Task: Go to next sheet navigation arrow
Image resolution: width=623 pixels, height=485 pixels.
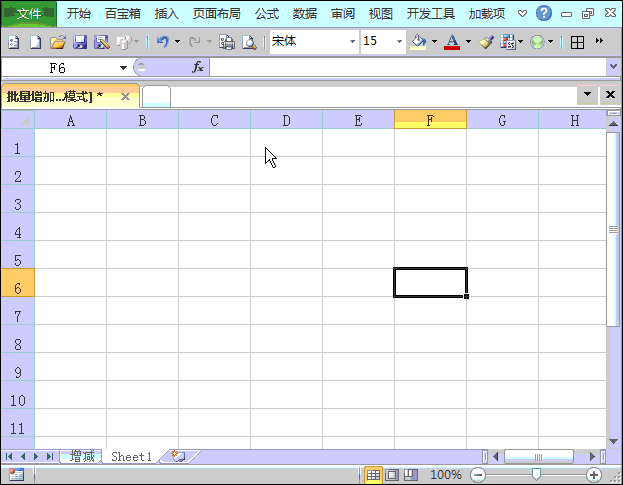Action: pyautogui.click(x=36, y=456)
